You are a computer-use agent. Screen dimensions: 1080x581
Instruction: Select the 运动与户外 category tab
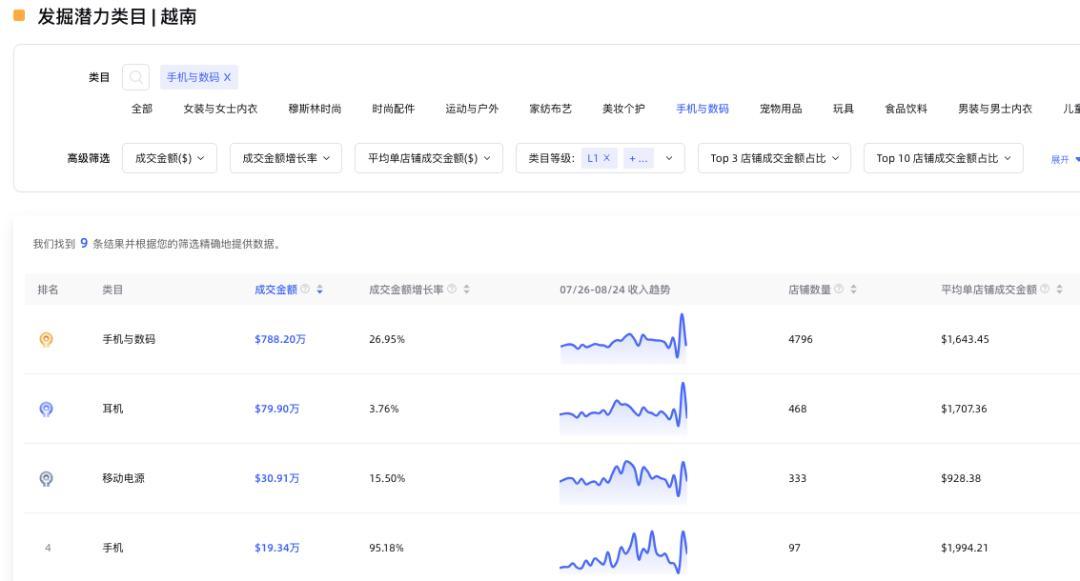[472, 109]
